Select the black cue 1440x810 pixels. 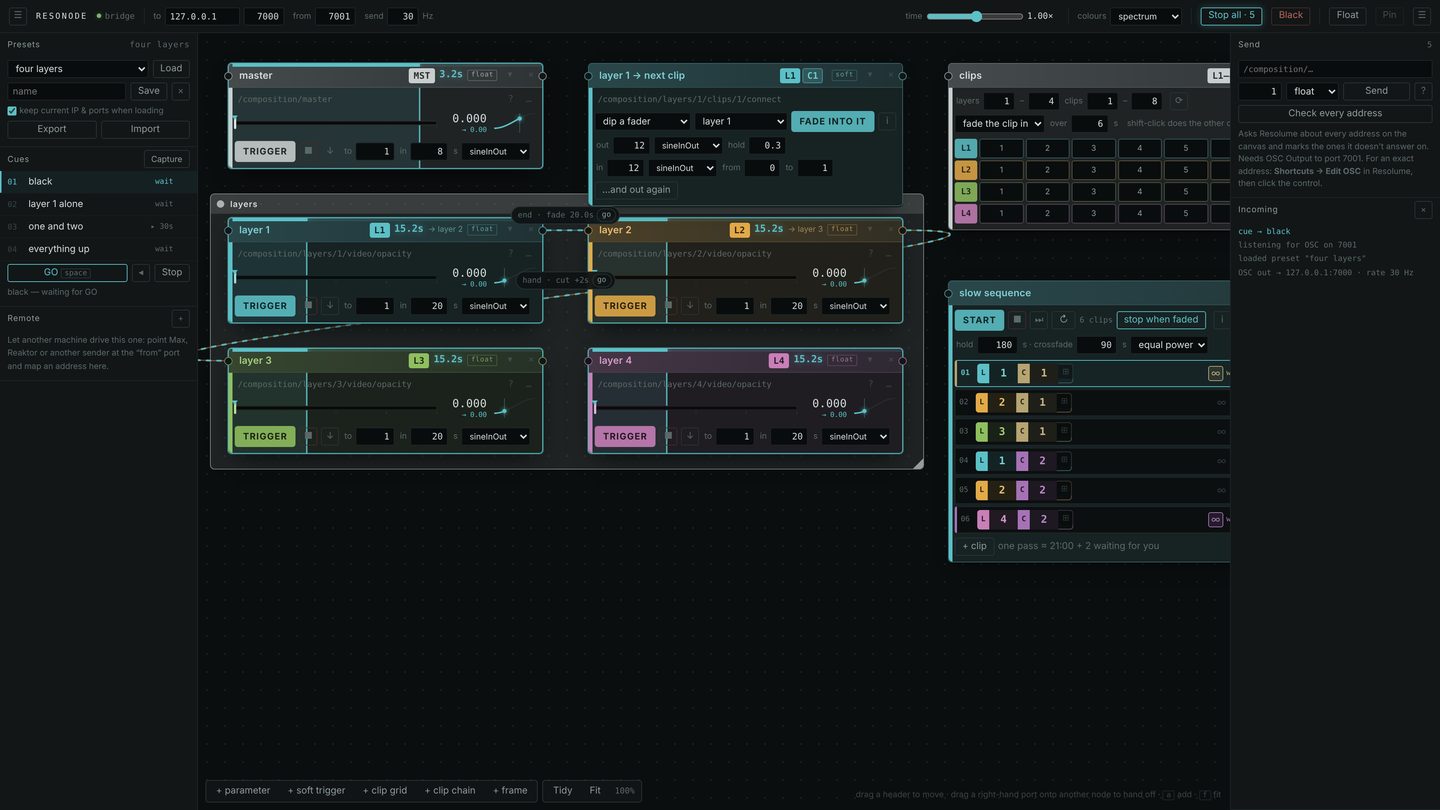[x=98, y=182]
